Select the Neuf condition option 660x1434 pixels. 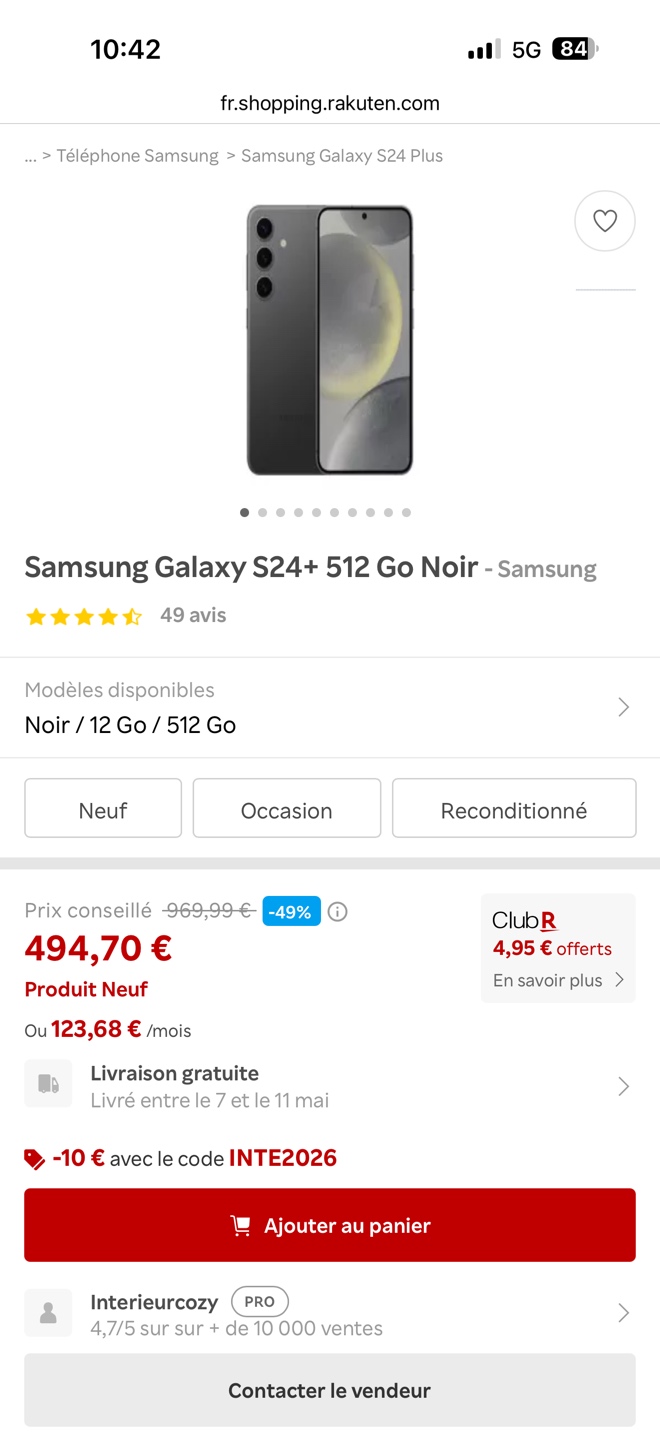click(103, 808)
